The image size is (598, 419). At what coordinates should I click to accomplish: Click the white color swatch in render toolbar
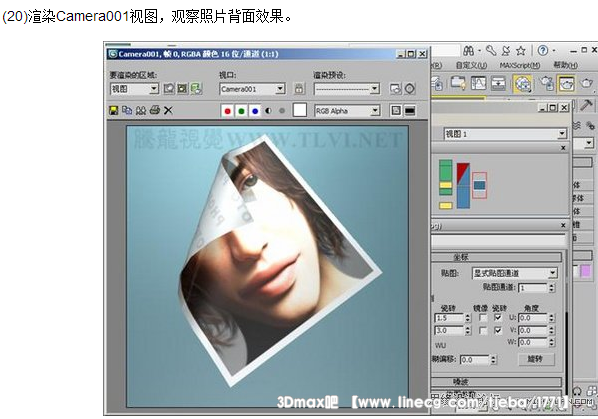click(x=299, y=110)
